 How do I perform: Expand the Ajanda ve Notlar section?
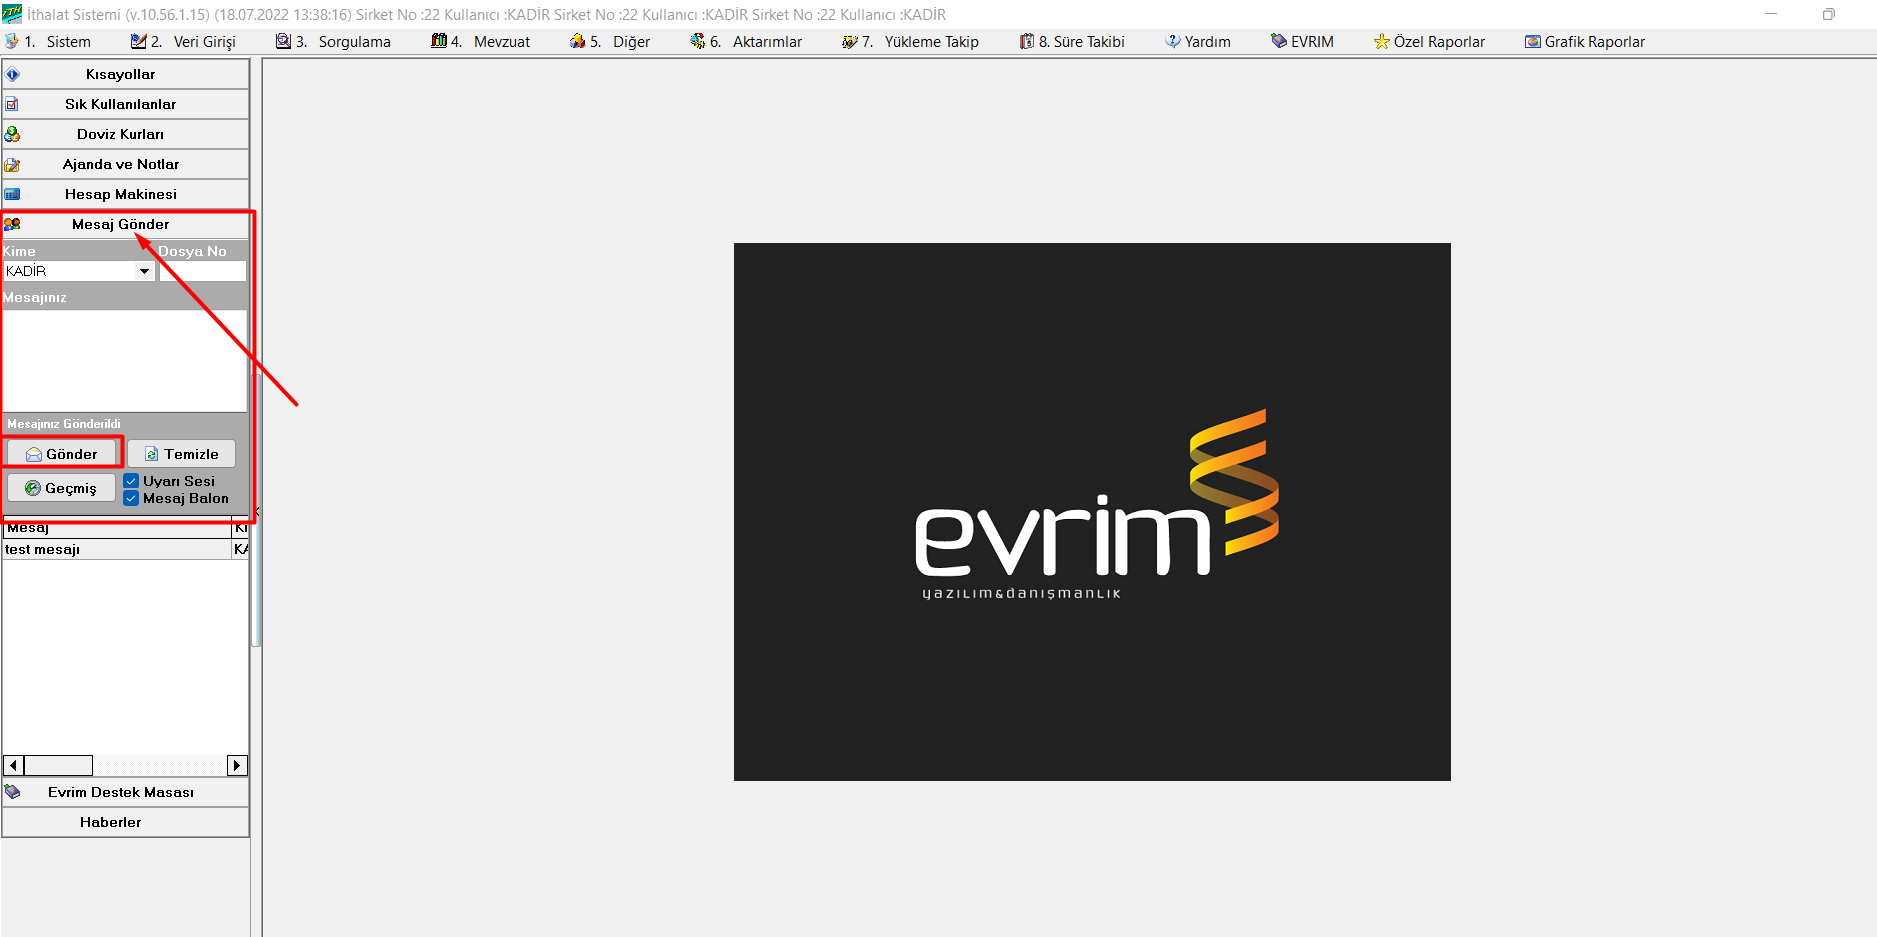[x=125, y=164]
